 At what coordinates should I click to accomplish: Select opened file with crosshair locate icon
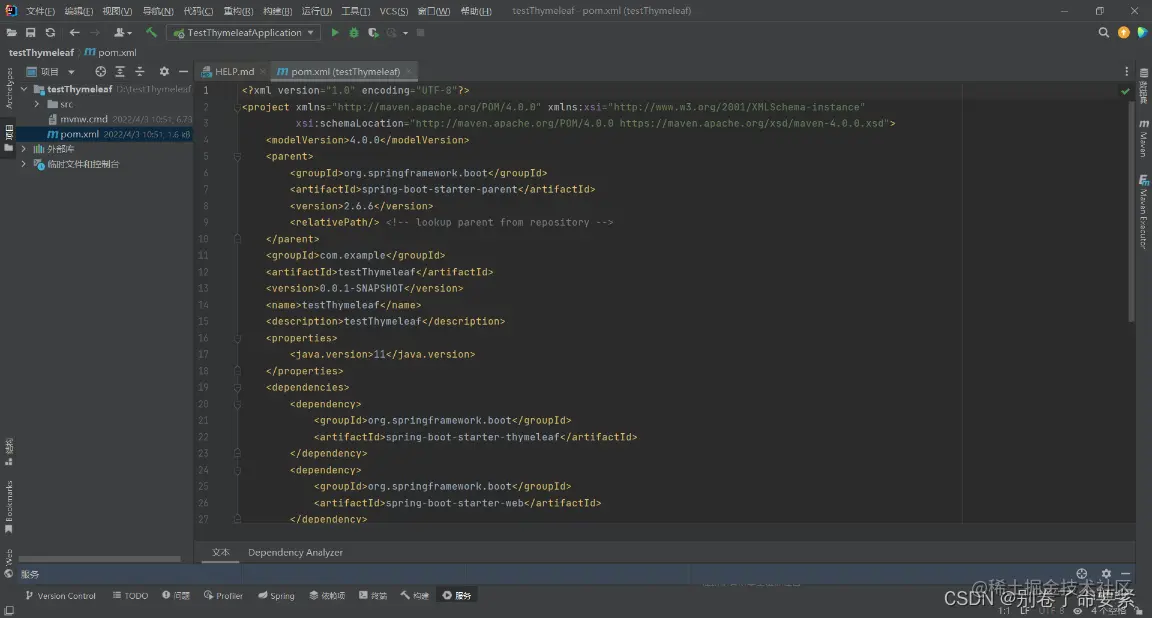101,71
